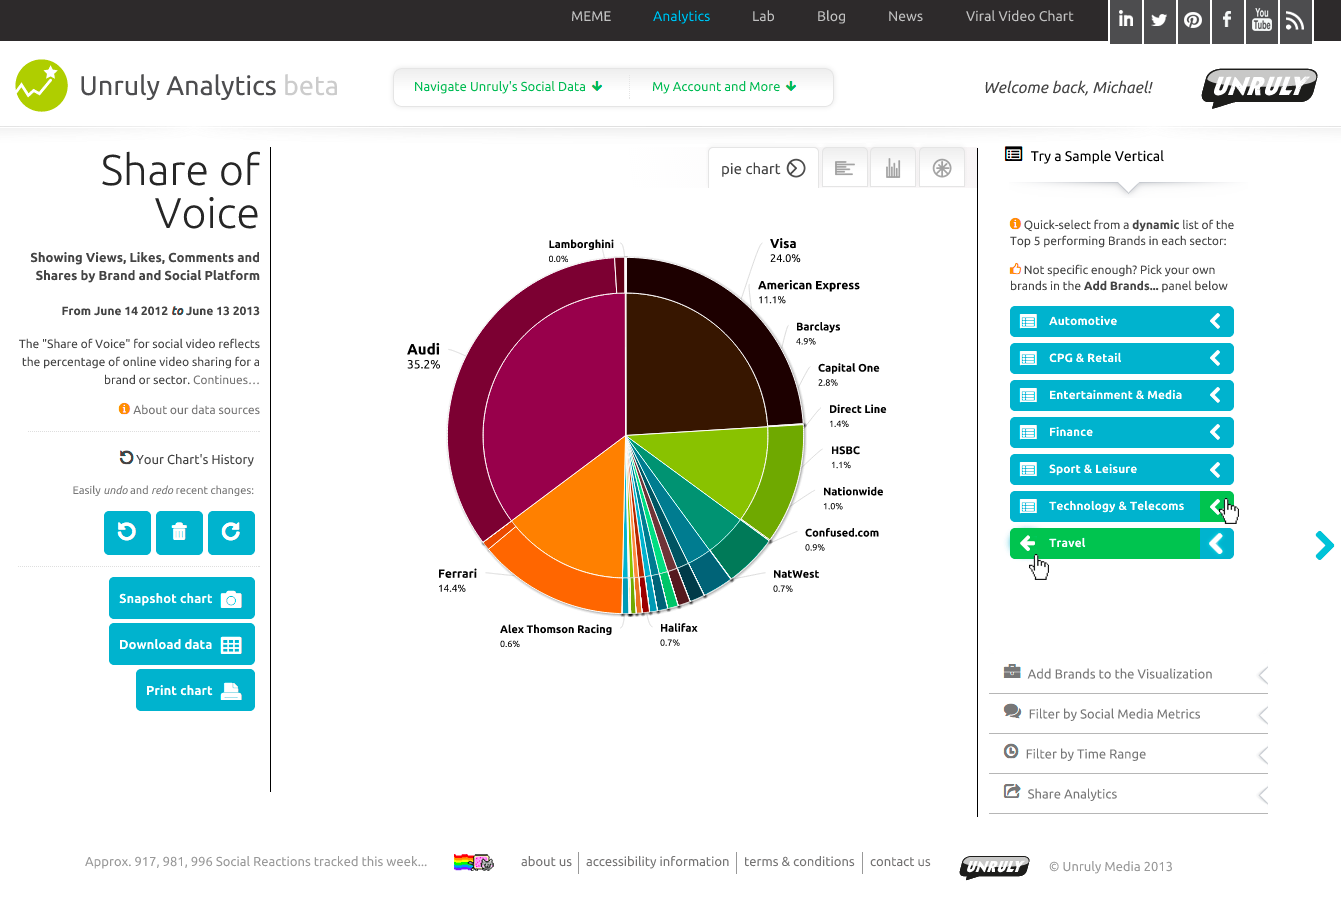This screenshot has height=899, width=1341.
Task: Click the About our data sources info icon
Action: [124, 409]
